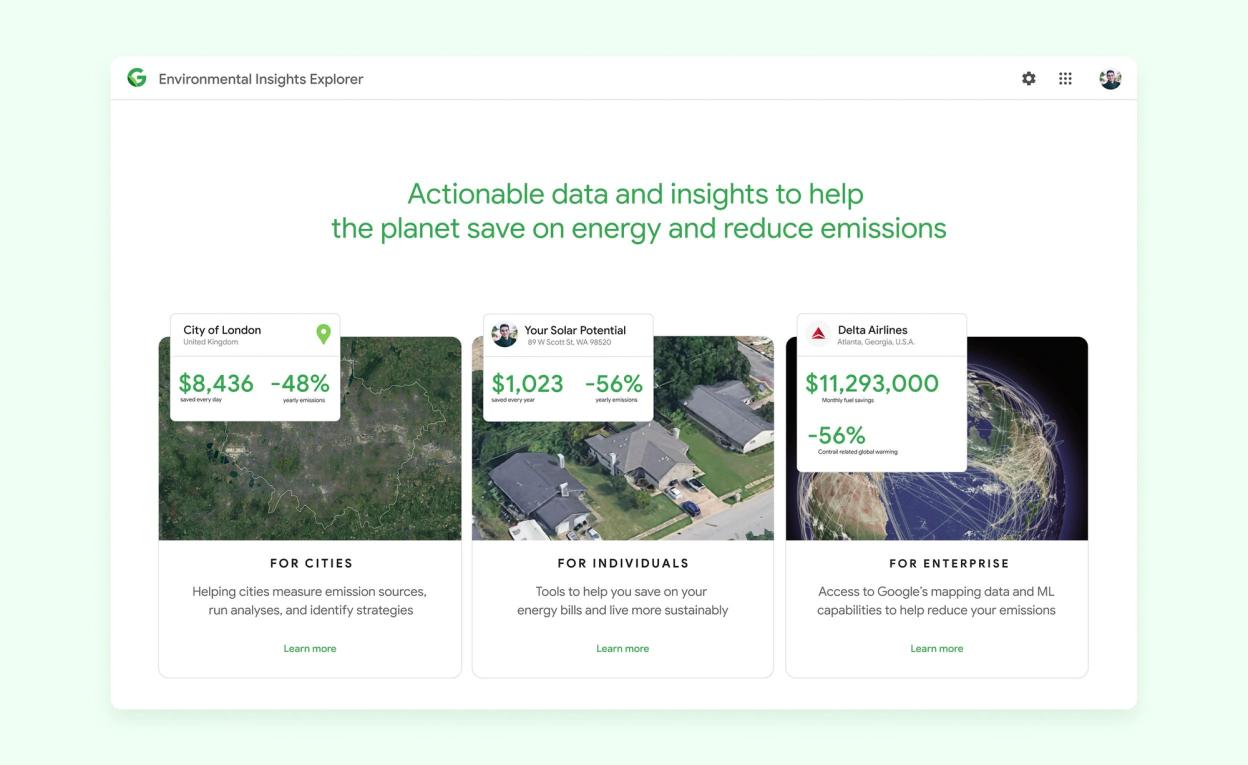
Task: Click the Access to Google's mapping data description
Action: pyautogui.click(x=936, y=601)
